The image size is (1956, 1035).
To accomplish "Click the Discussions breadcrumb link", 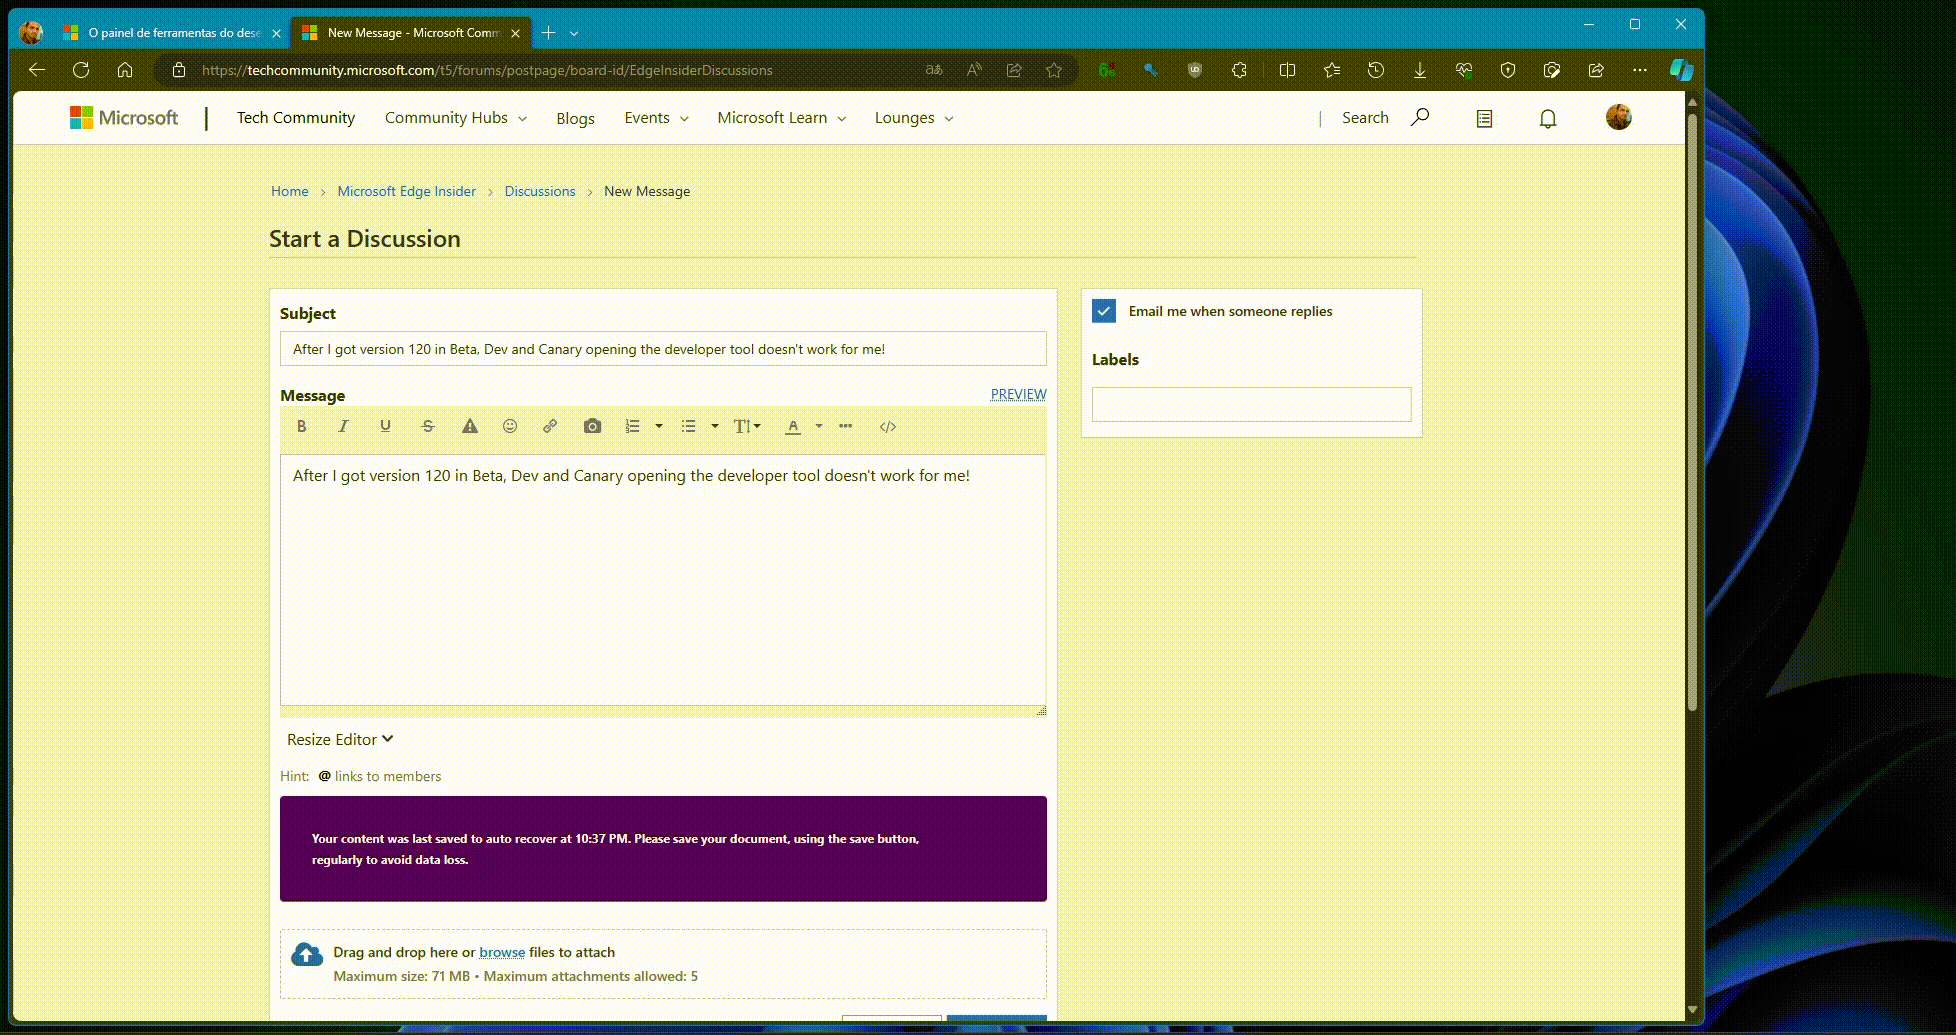I will pyautogui.click(x=540, y=191).
